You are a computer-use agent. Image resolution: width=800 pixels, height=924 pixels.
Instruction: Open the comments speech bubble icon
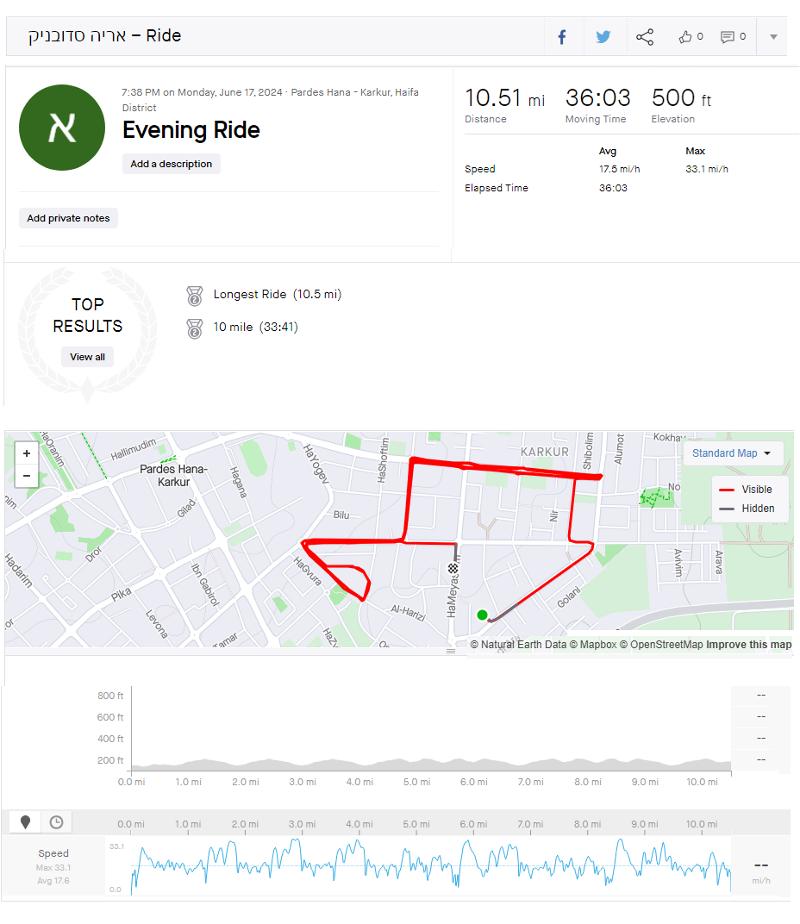[x=733, y=37]
